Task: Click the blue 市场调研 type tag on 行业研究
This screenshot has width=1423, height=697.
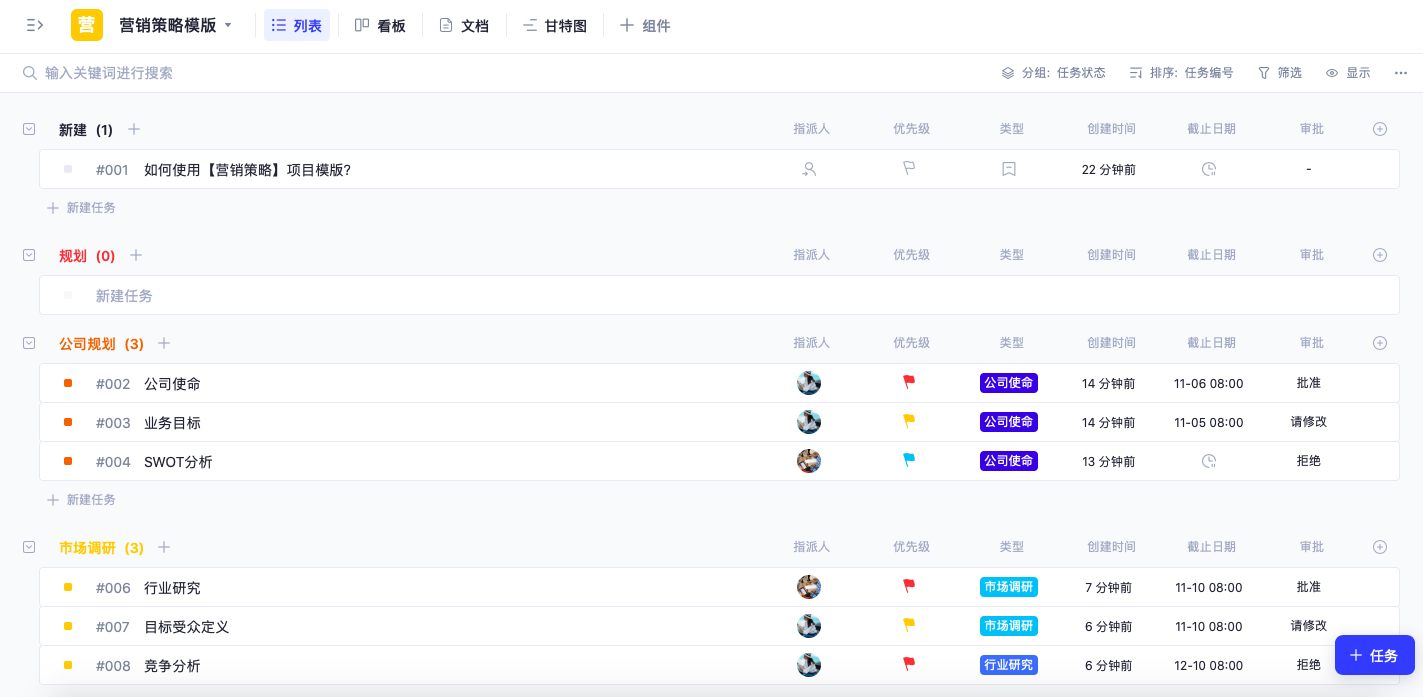Action: click(1009, 587)
